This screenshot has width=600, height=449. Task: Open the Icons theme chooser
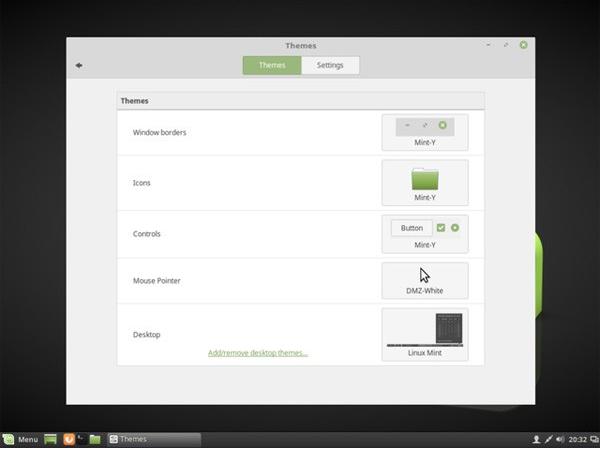click(x=424, y=183)
